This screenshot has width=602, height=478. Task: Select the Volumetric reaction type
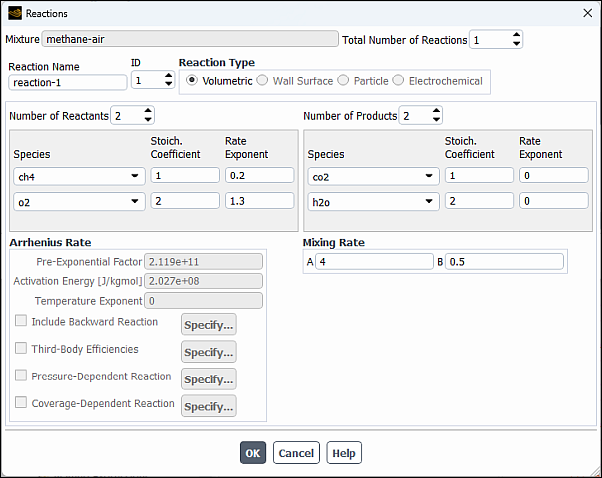click(193, 81)
